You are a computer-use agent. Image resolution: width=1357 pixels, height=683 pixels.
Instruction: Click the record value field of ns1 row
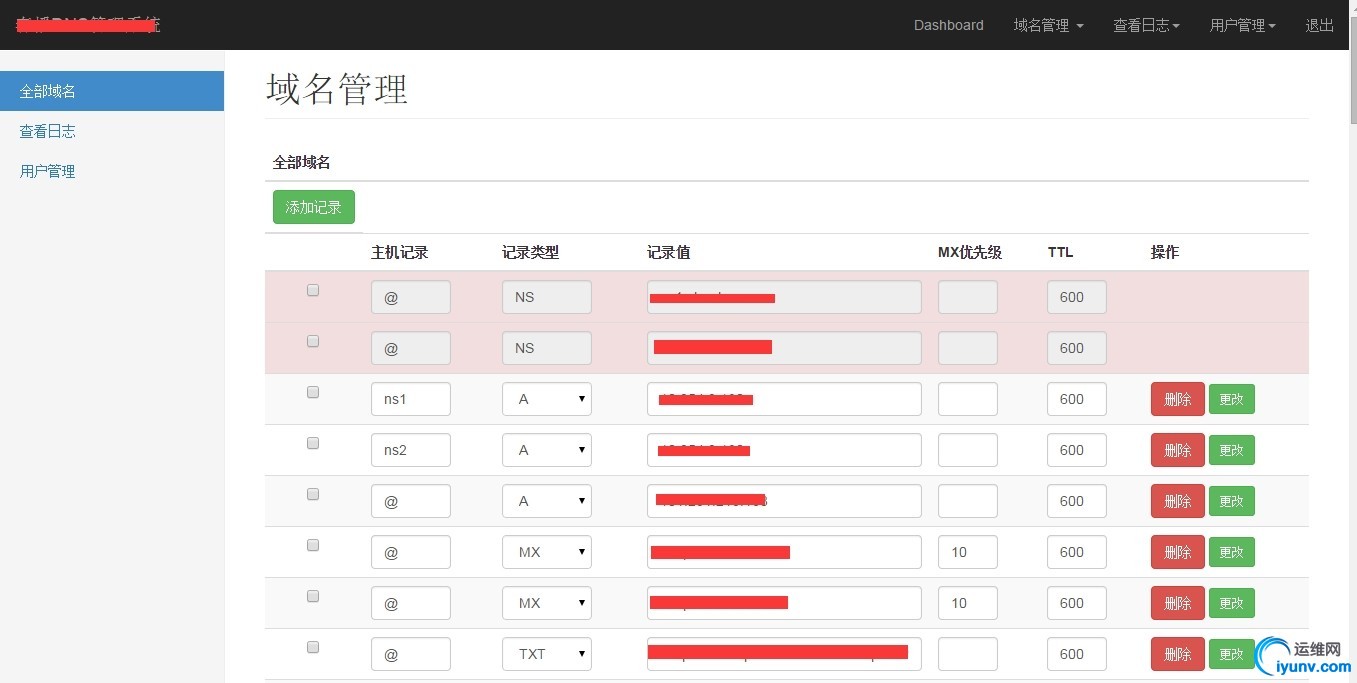click(784, 399)
